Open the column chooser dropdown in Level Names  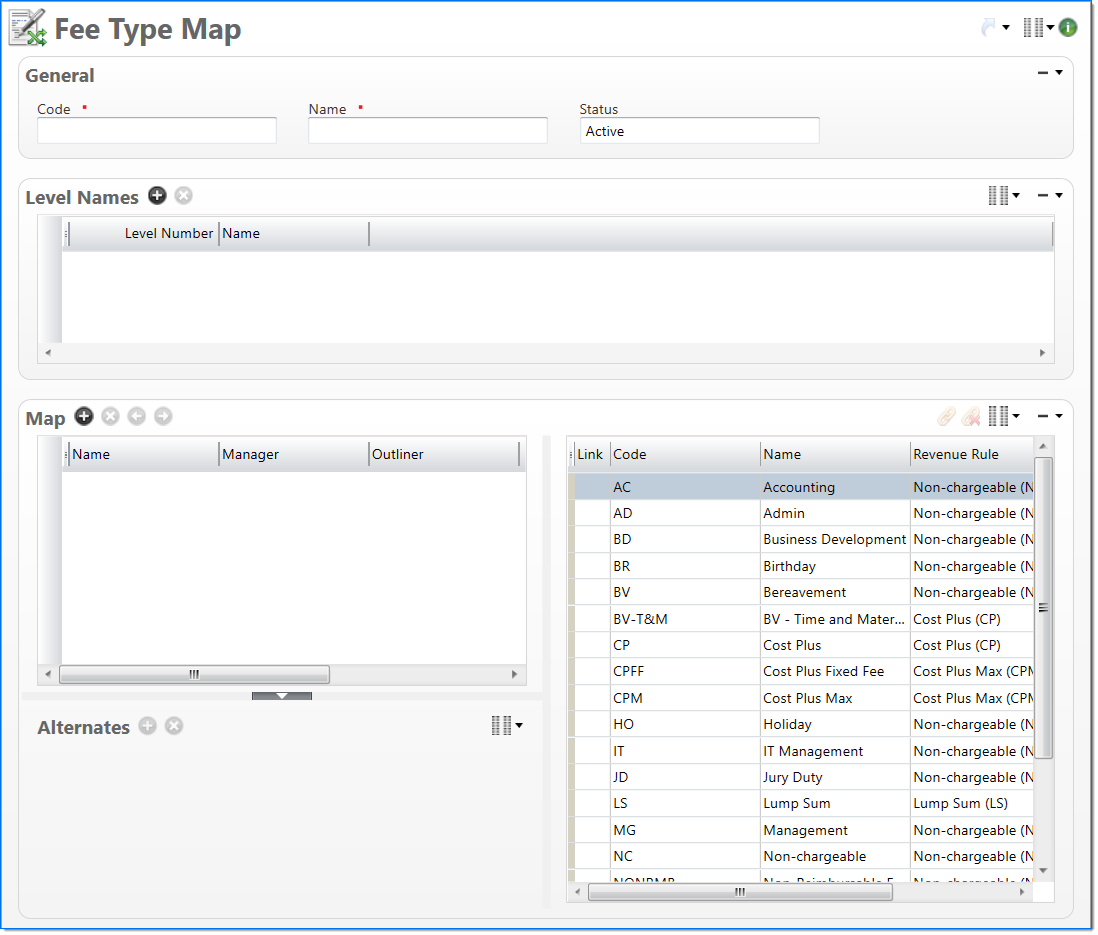pos(1003,196)
